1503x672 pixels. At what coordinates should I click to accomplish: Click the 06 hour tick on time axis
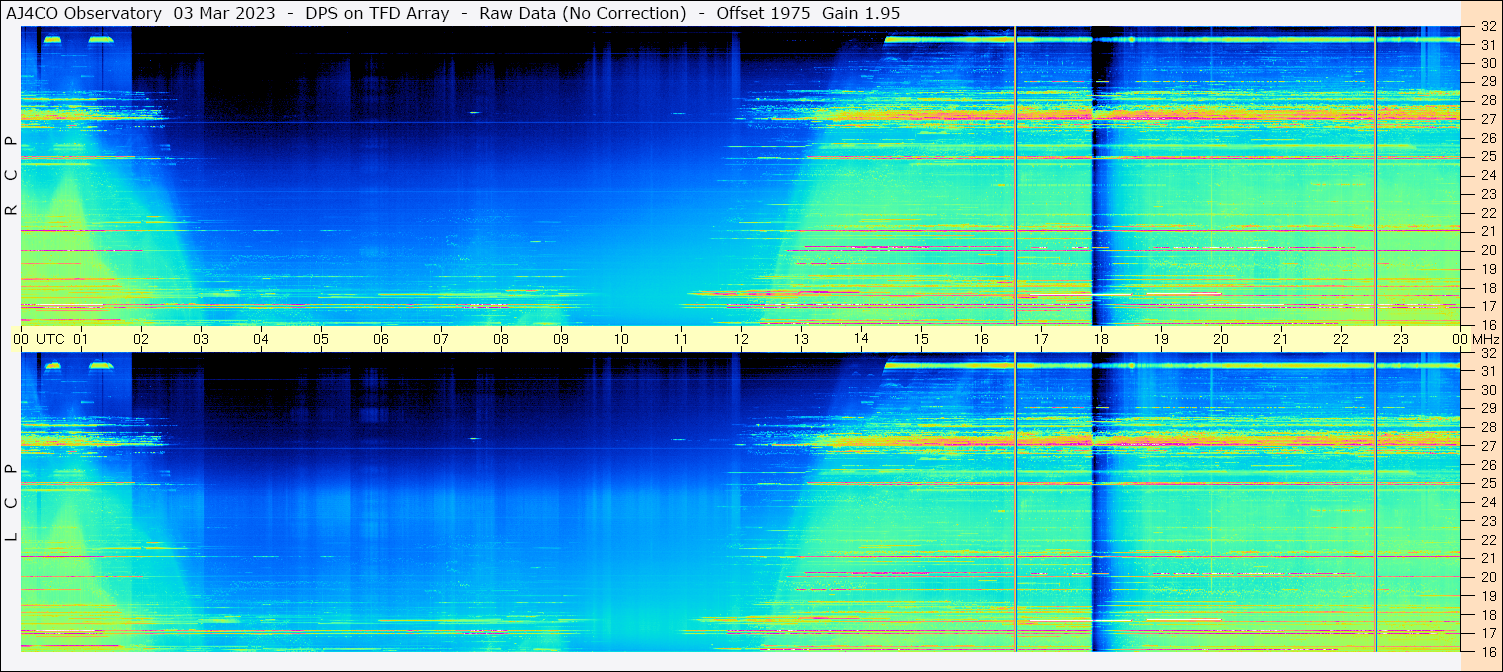(x=381, y=339)
